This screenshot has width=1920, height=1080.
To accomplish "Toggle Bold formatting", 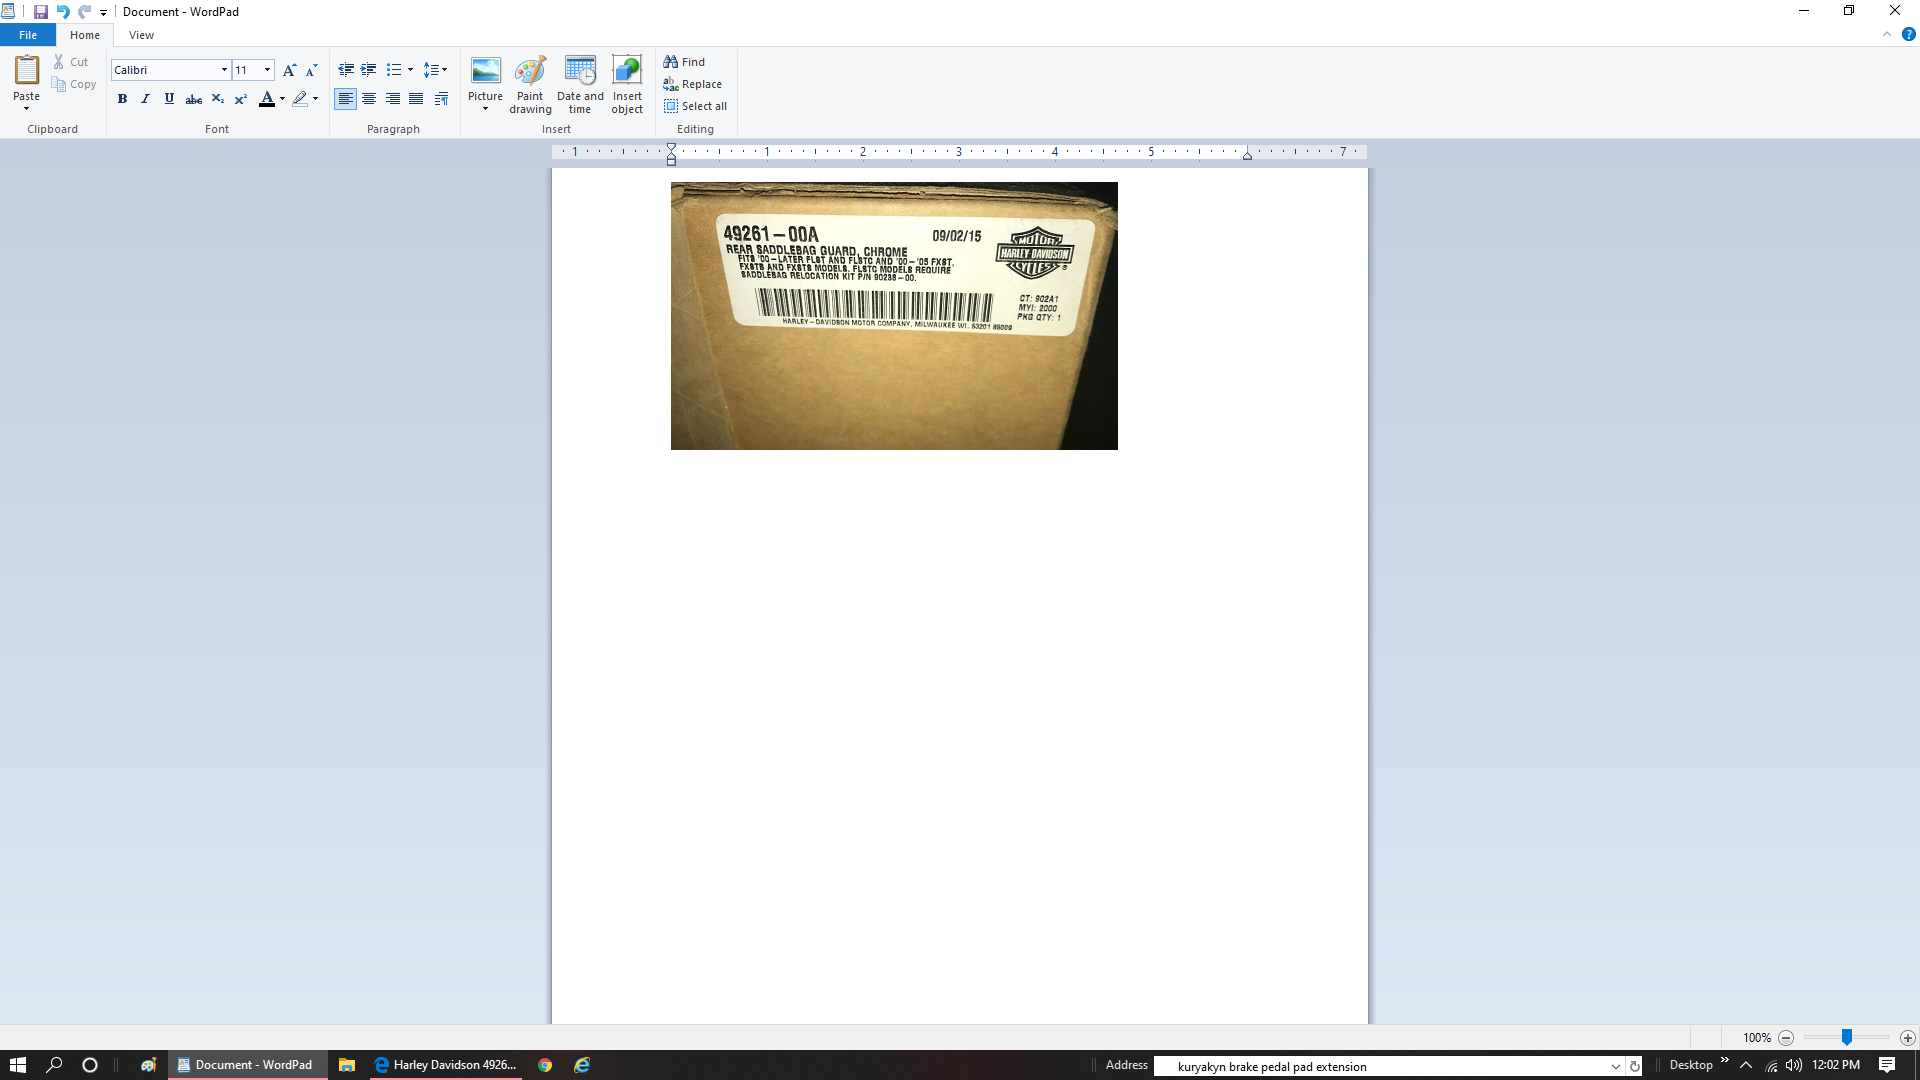I will 122,99.
